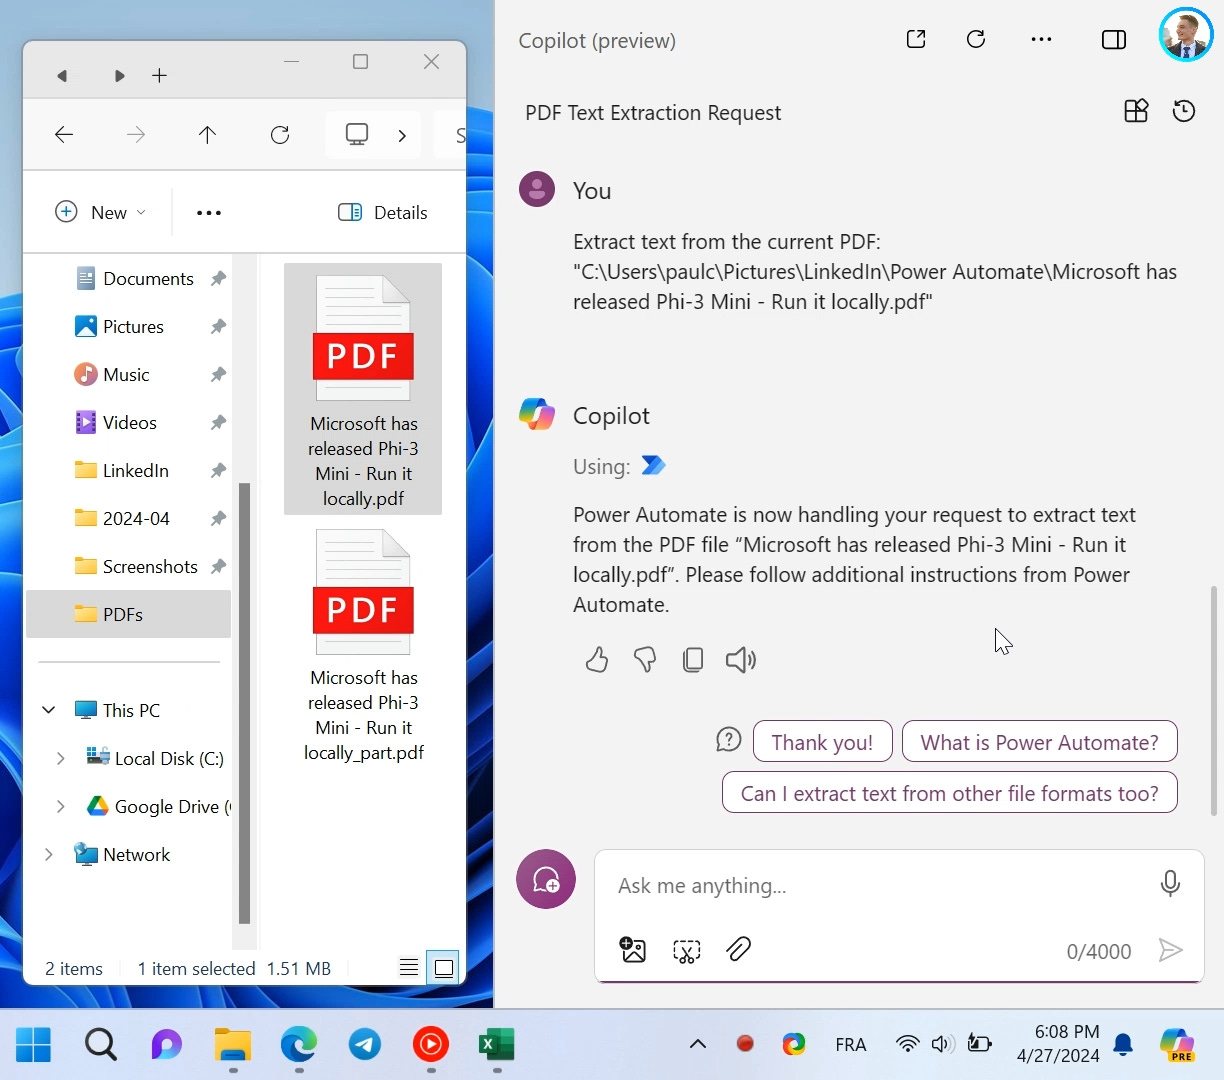Open Copilot chat history clock icon
The width and height of the screenshot is (1224, 1080).
click(x=1184, y=111)
